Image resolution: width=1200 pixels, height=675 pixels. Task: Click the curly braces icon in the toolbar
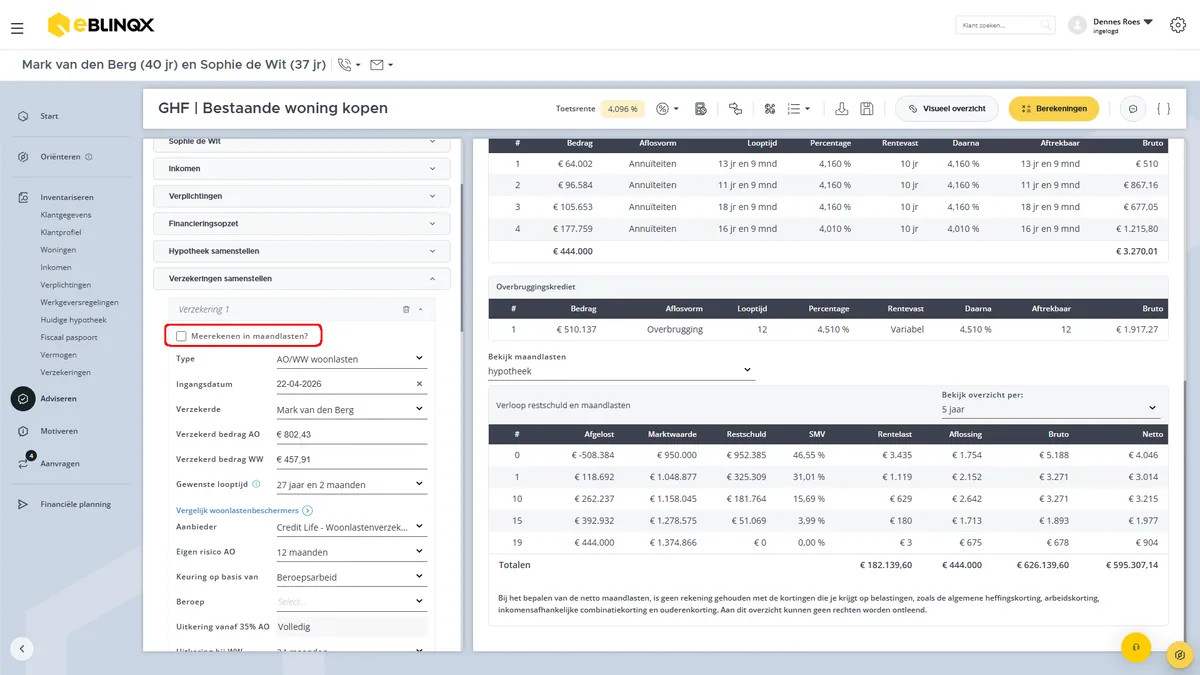pyautogui.click(x=1163, y=108)
